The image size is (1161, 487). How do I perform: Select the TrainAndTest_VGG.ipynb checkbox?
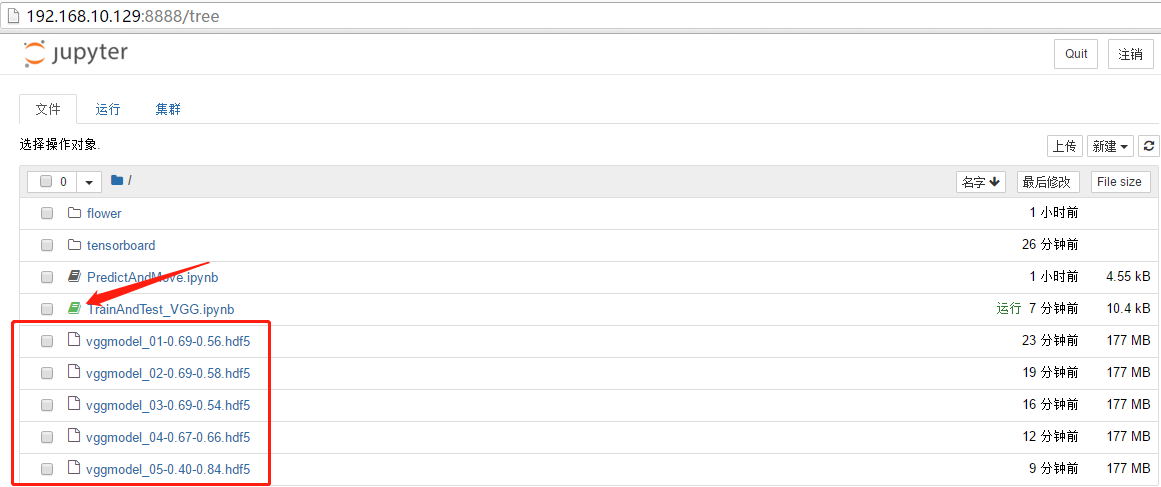pyautogui.click(x=47, y=309)
